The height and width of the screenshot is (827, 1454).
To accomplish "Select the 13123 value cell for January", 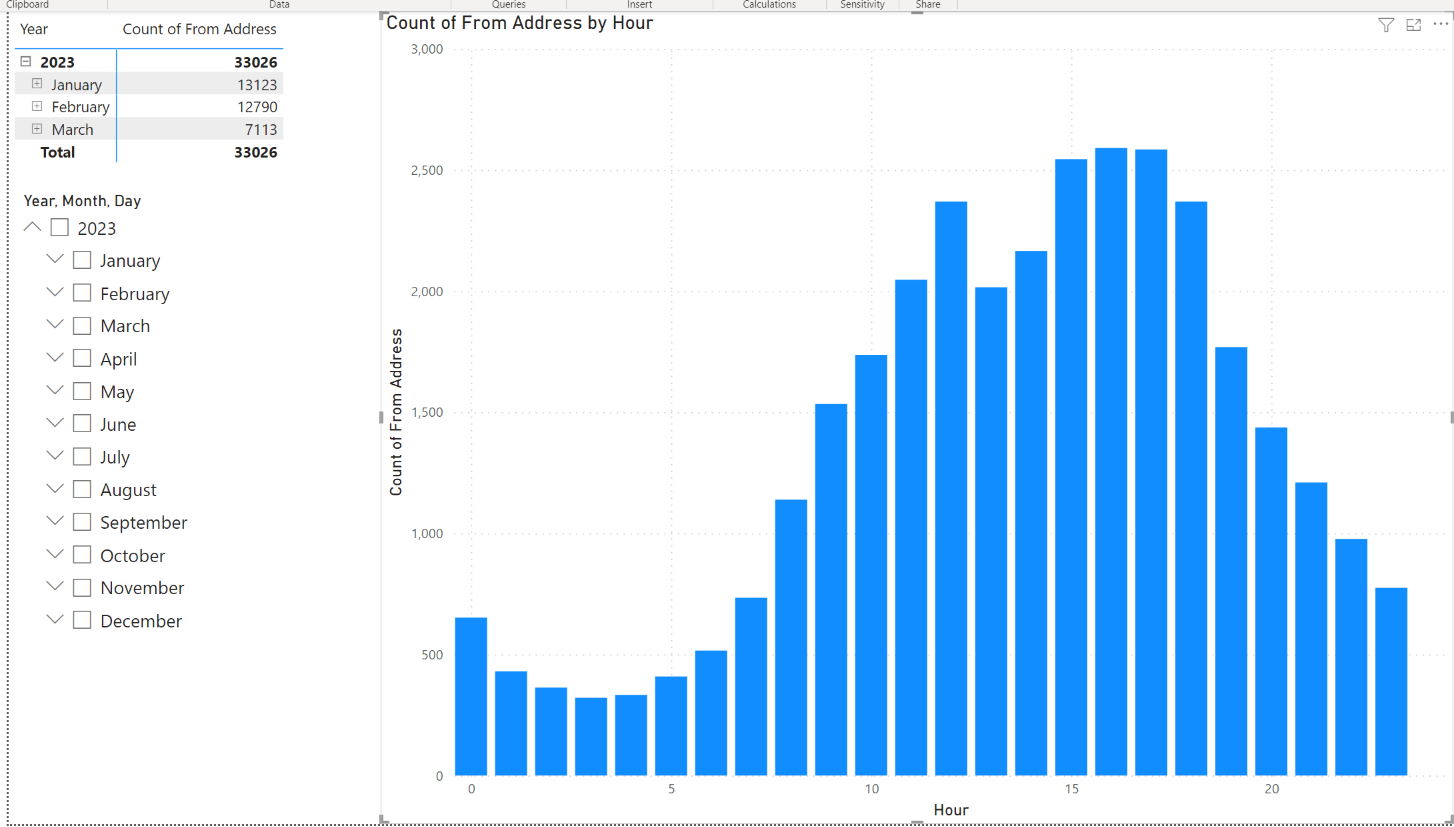I will click(x=258, y=85).
